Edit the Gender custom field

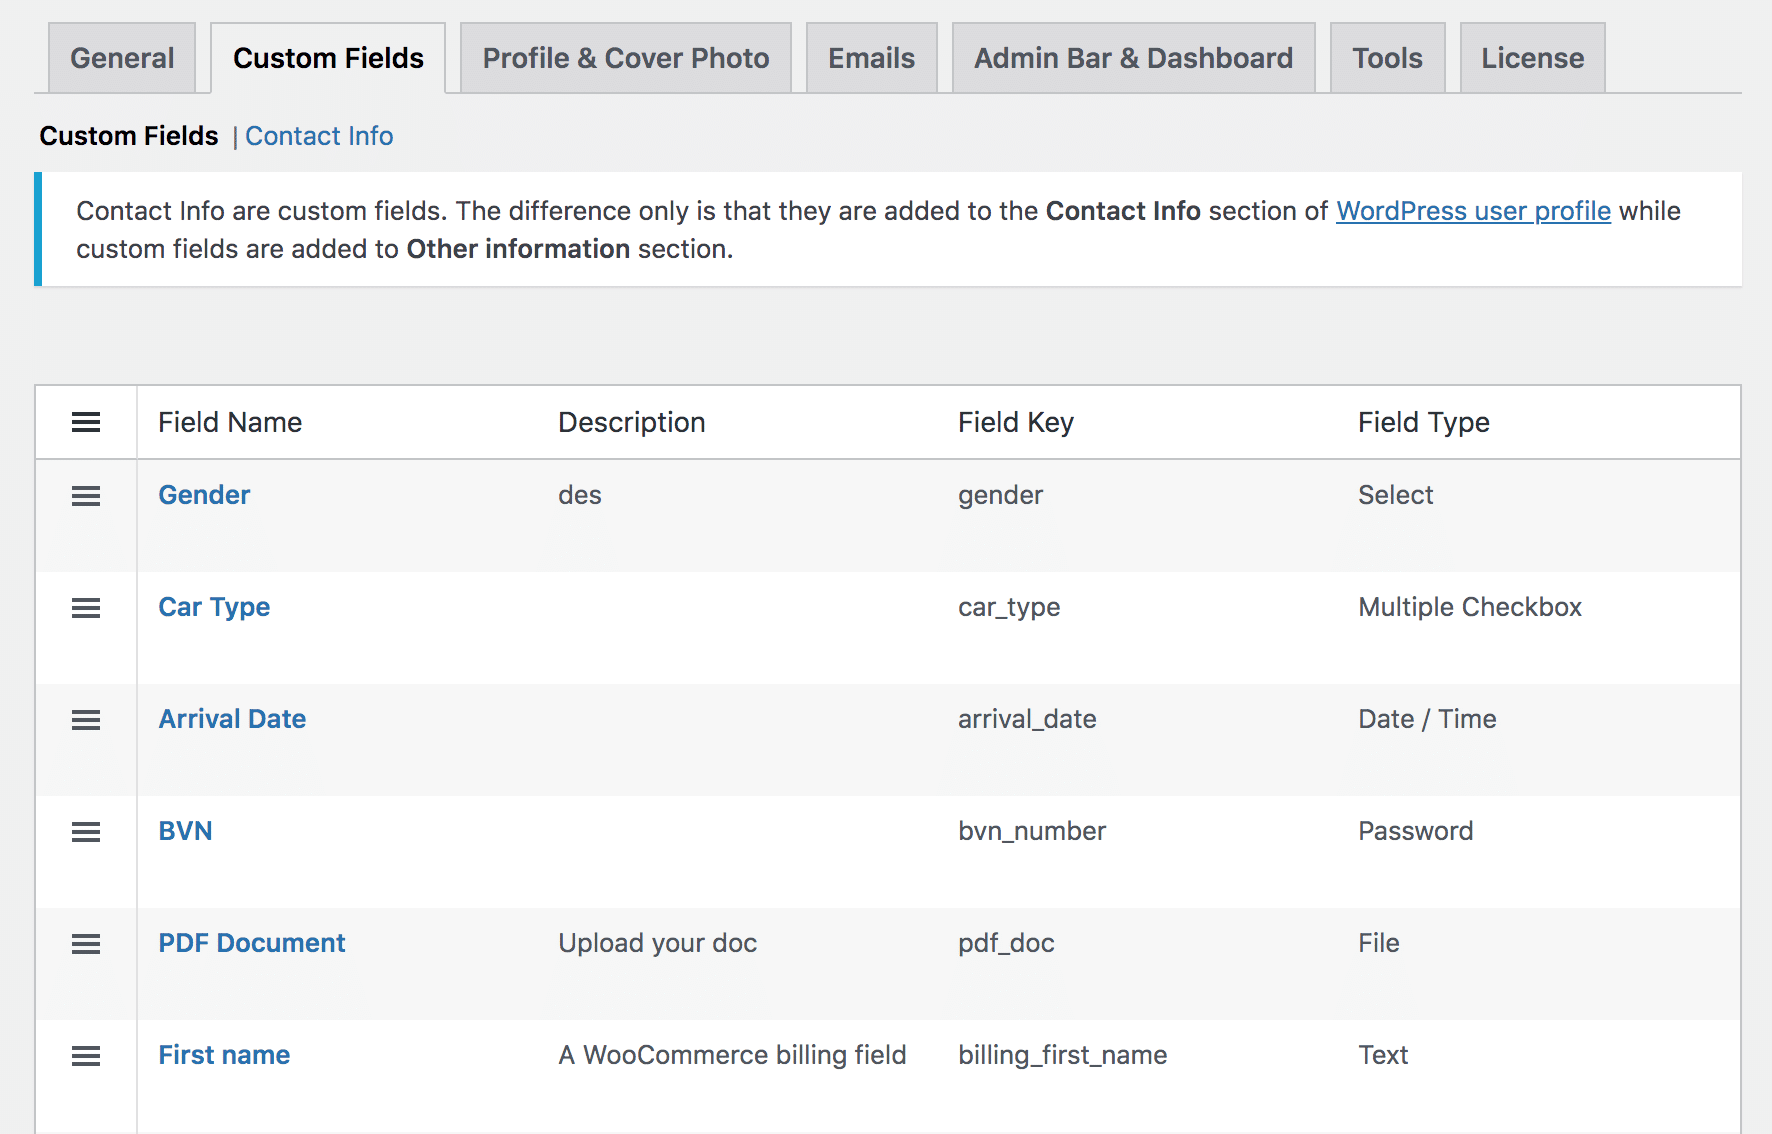pos(204,495)
